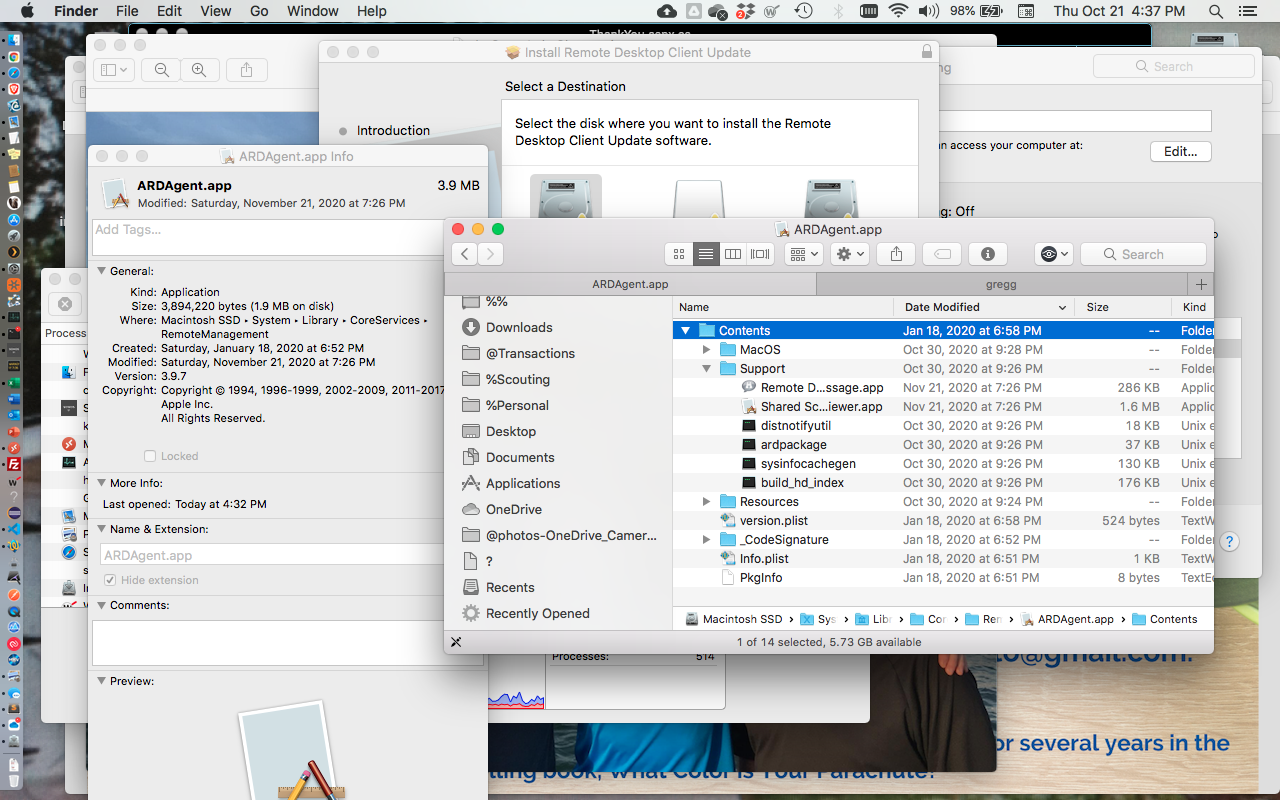Switch Finder to Cover Flow view
1280x800 pixels.
tap(759, 254)
